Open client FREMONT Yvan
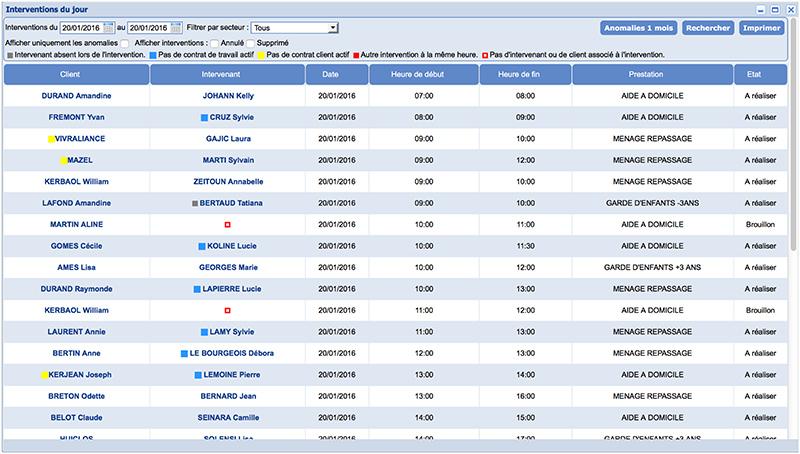The height and width of the screenshot is (454, 800). 77,117
